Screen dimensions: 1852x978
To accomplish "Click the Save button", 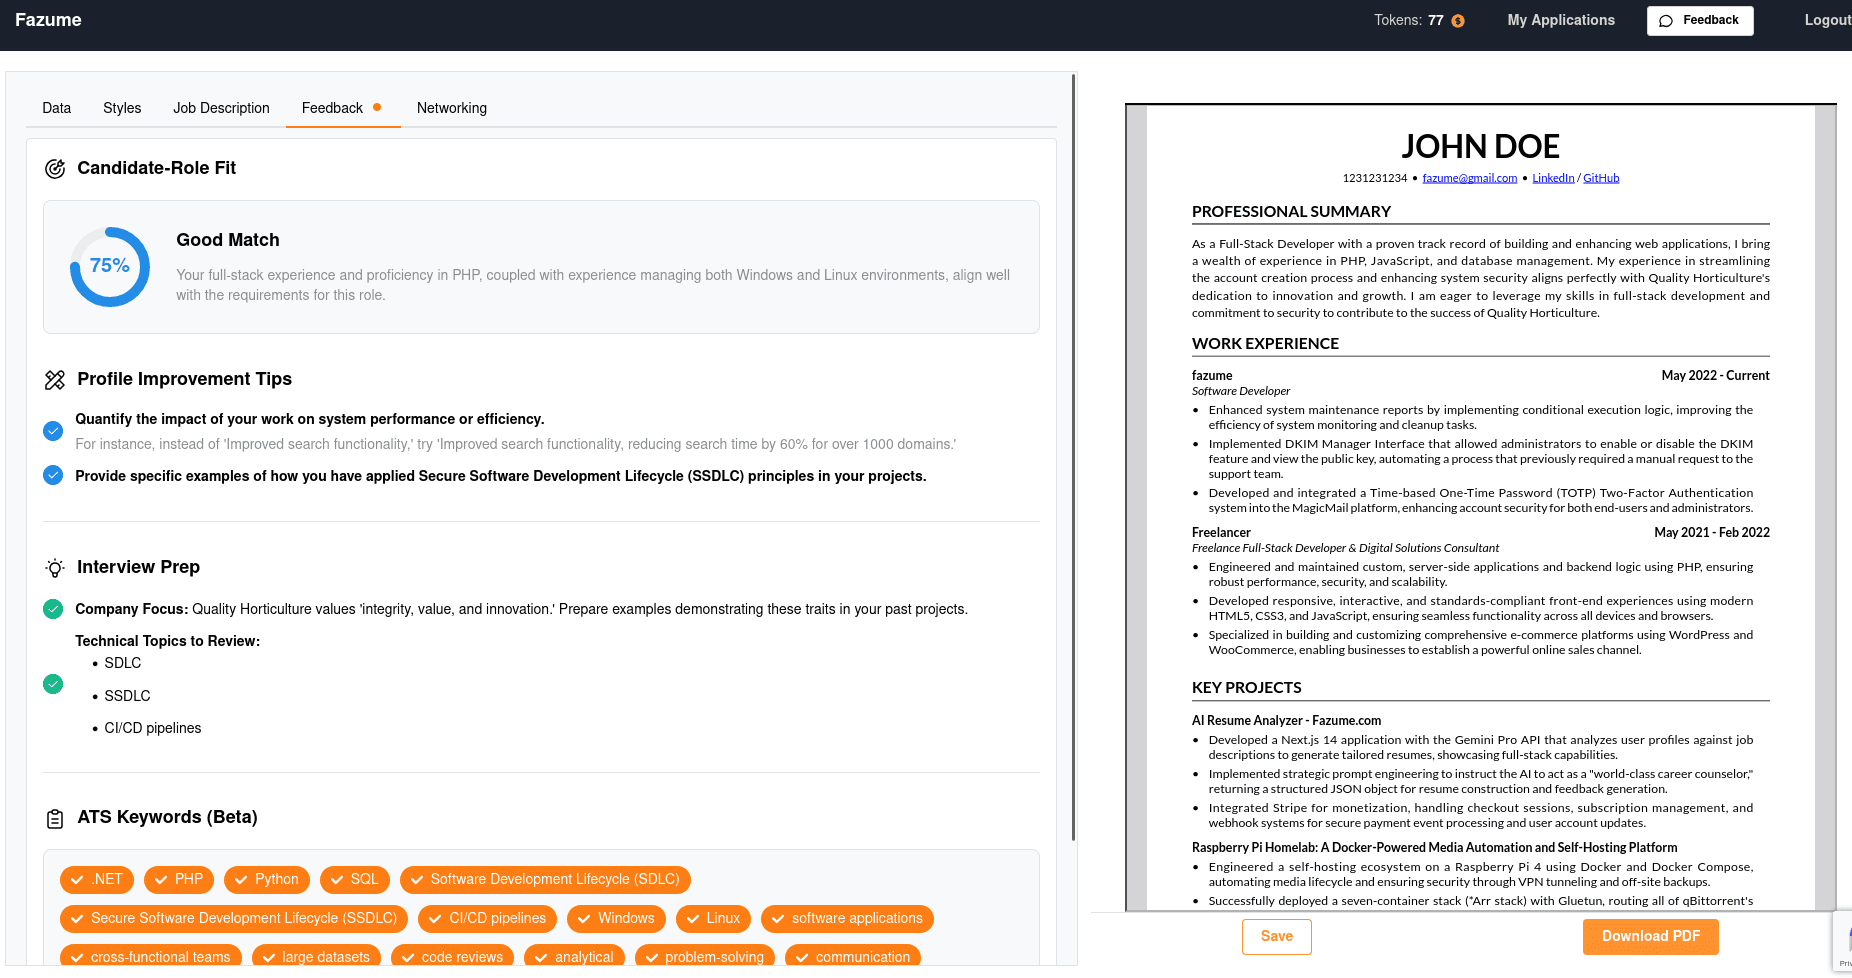I will click(x=1276, y=936).
